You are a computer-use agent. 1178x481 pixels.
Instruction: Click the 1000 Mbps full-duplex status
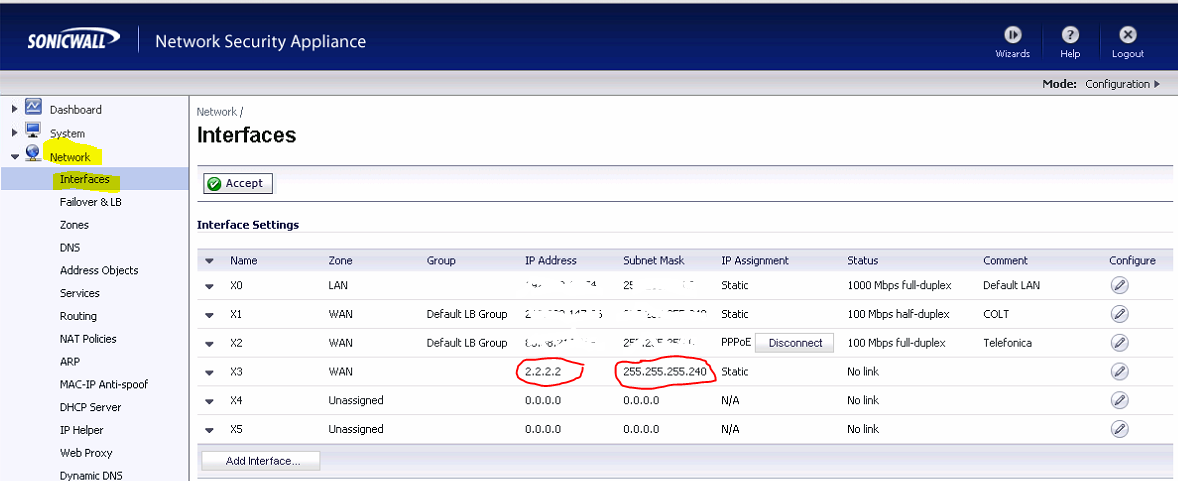tap(899, 286)
